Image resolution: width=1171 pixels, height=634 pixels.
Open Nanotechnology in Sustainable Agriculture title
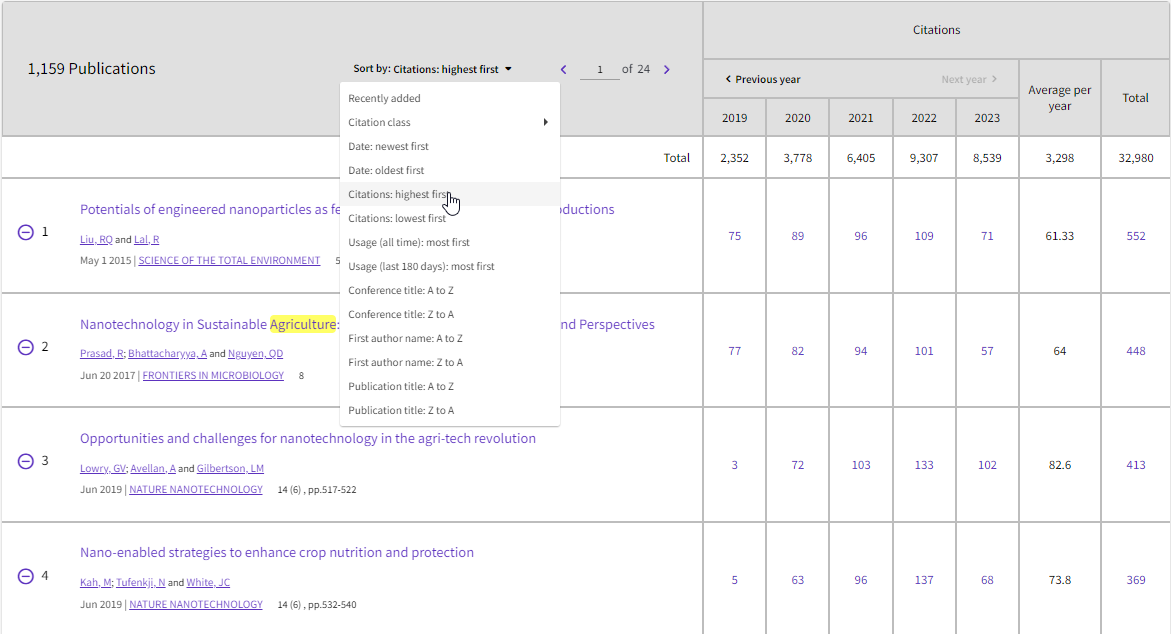click(x=208, y=324)
